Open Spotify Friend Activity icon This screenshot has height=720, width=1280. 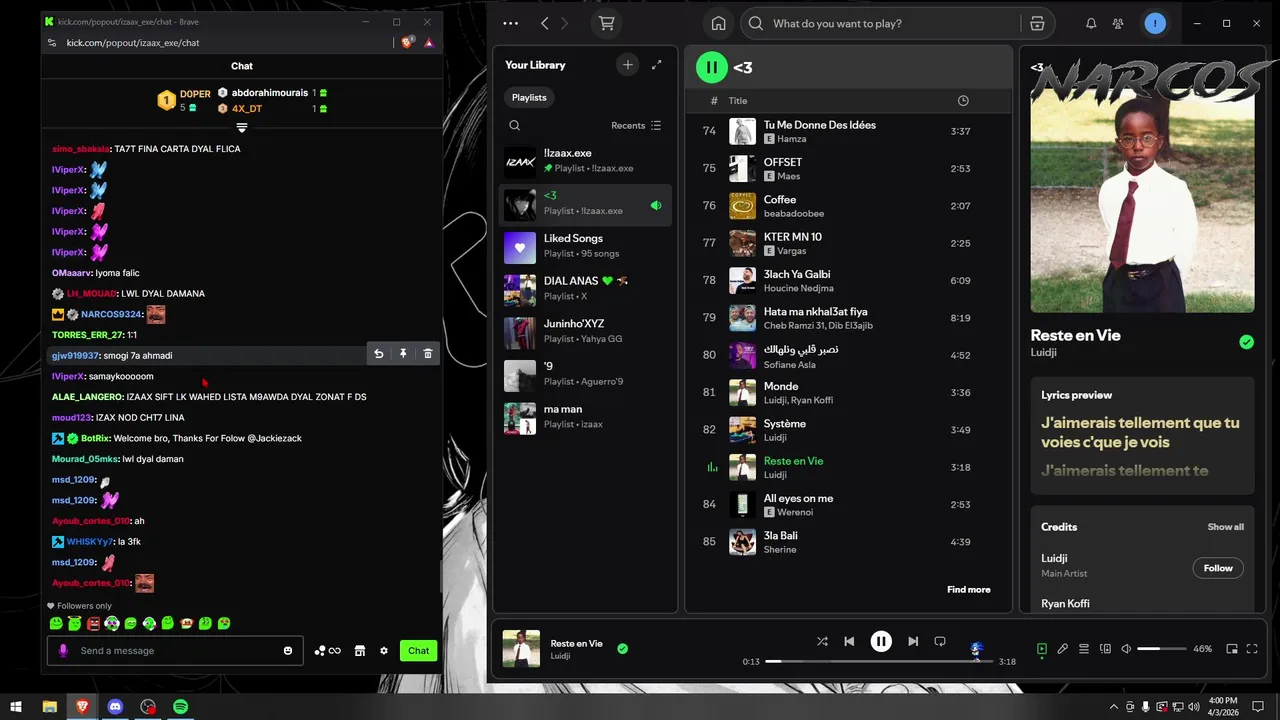(x=1118, y=23)
